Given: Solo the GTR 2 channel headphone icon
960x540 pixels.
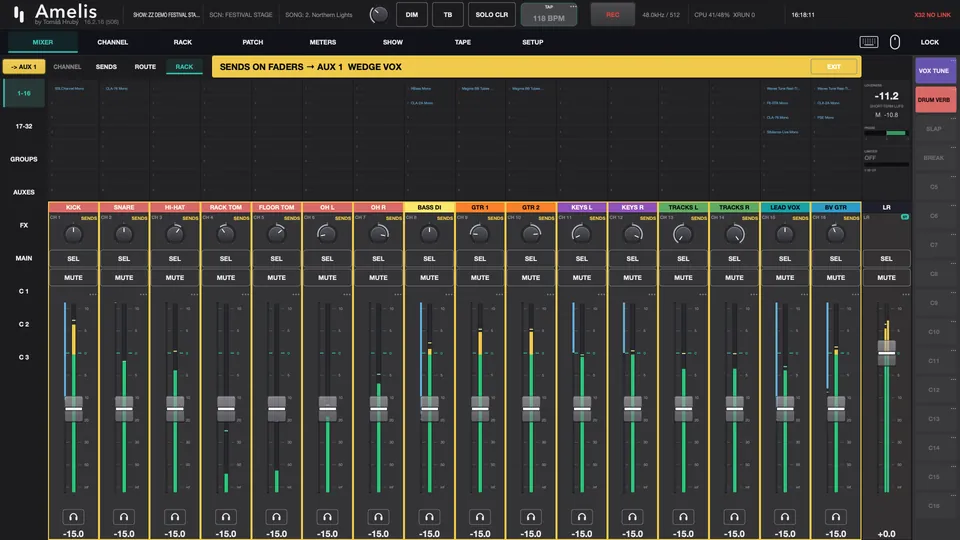Looking at the screenshot, I should 531,517.
